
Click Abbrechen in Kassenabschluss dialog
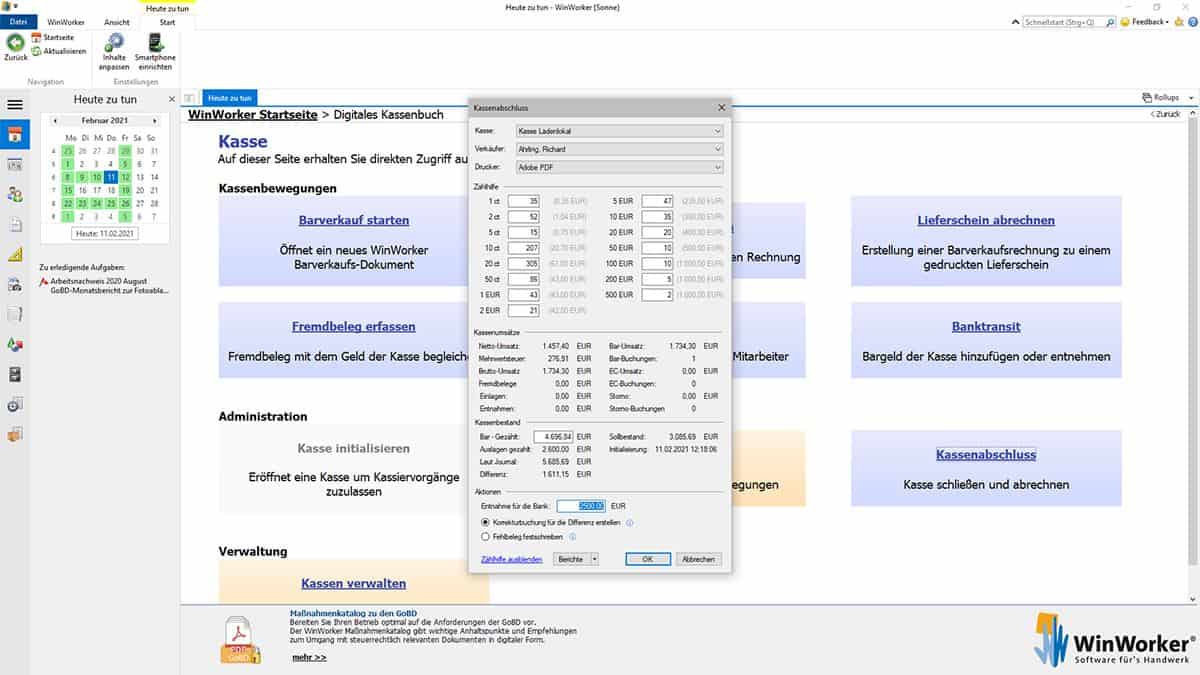click(x=699, y=559)
